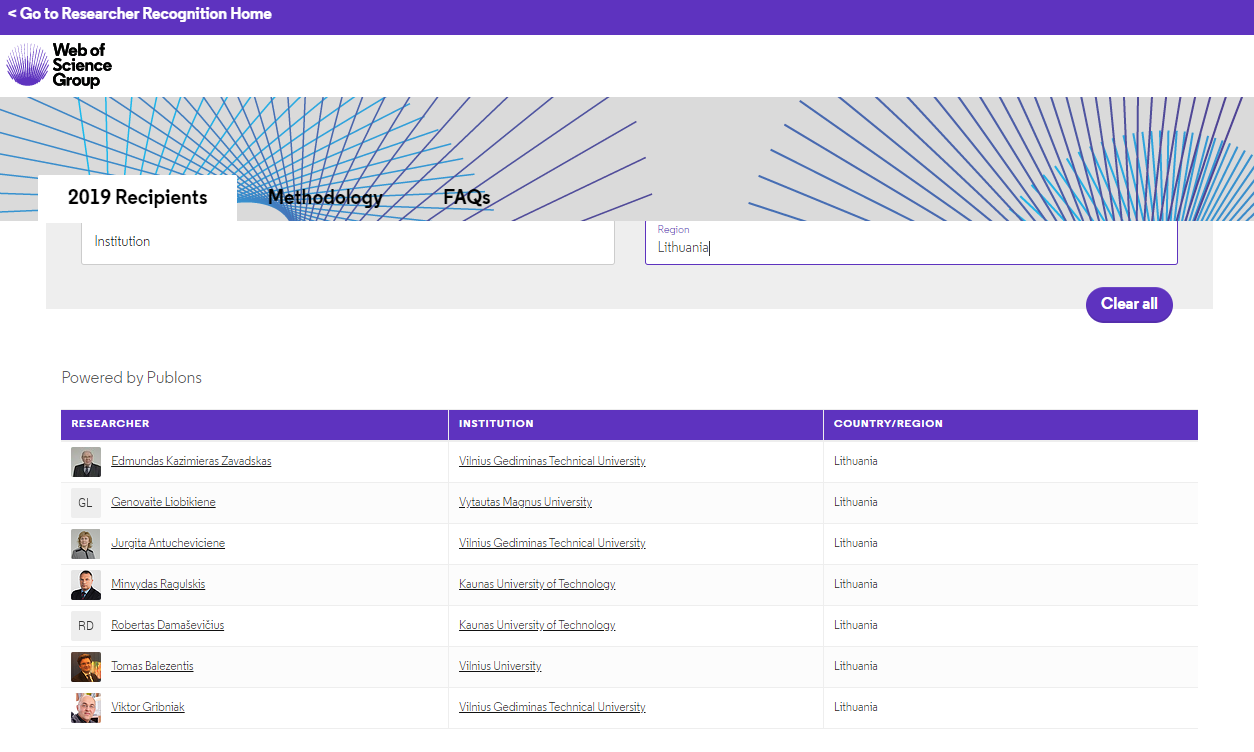
Task: Open Edmundas Kazimieras Zavadskas profile photo
Action: click(x=86, y=461)
